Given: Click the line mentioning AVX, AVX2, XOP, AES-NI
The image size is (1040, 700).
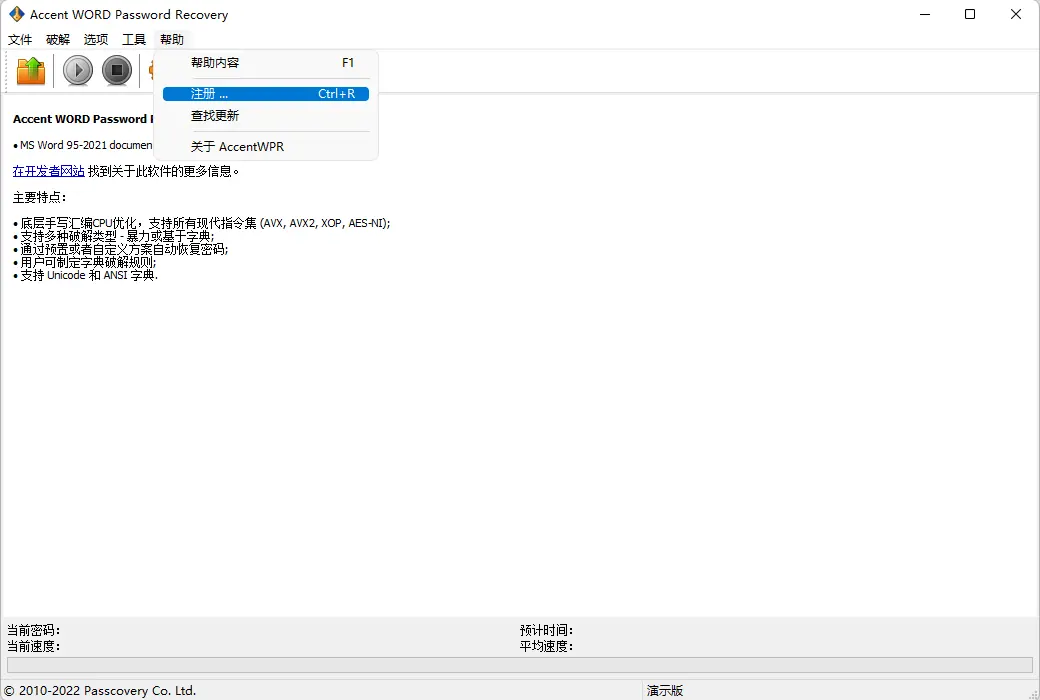Looking at the screenshot, I should tap(202, 223).
